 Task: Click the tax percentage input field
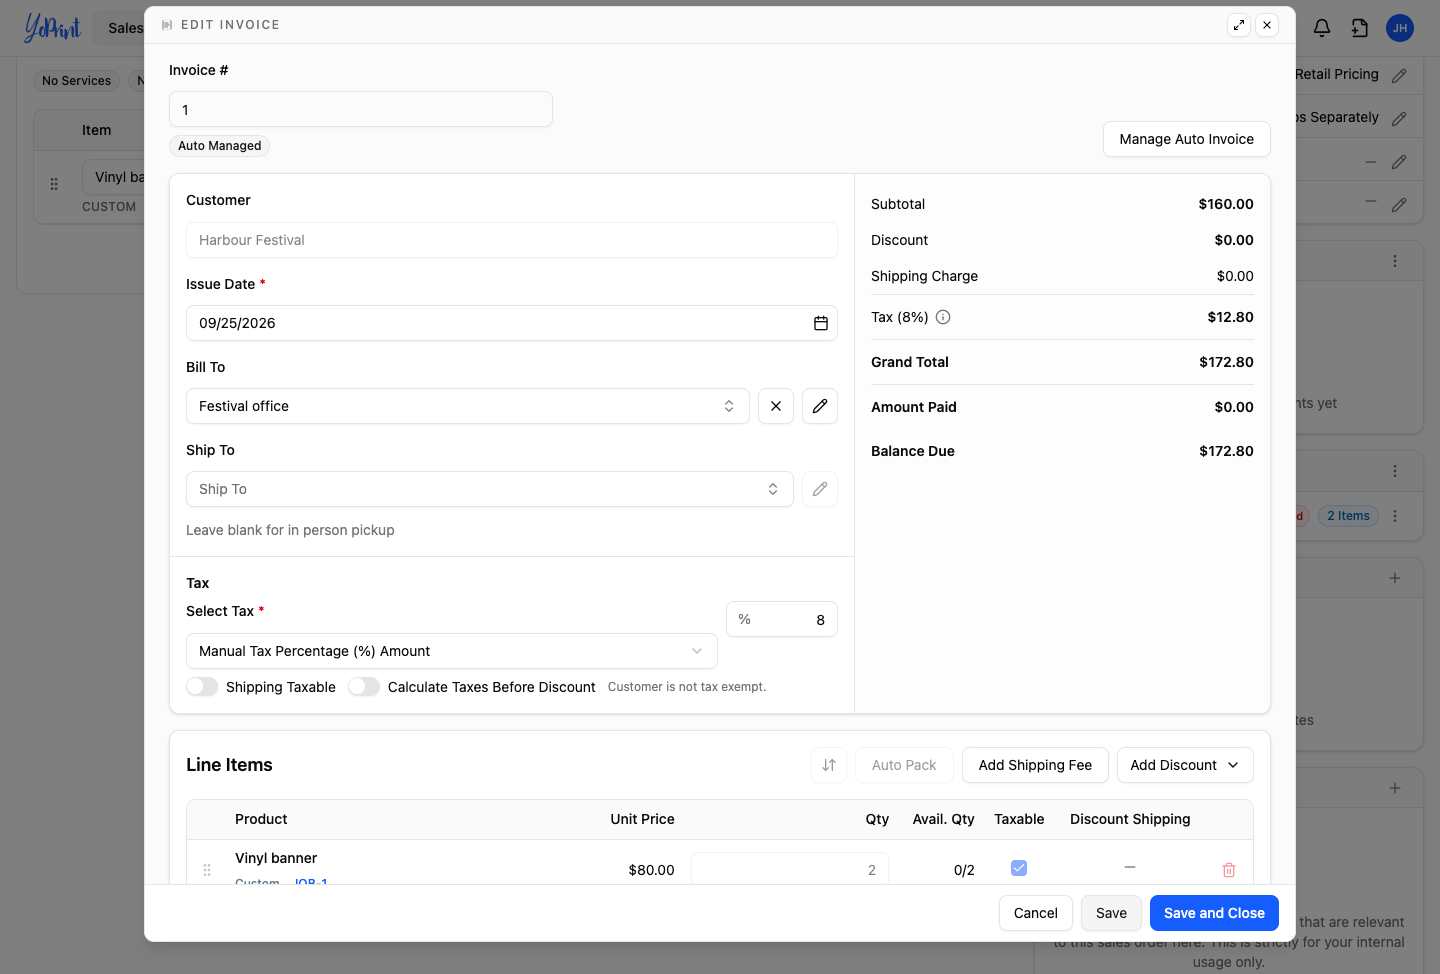coord(782,620)
